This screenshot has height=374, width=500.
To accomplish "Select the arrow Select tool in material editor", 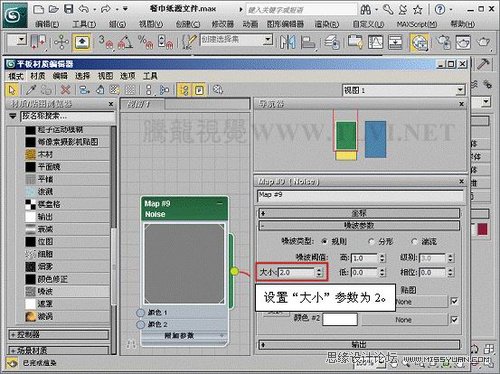I will point(12,90).
